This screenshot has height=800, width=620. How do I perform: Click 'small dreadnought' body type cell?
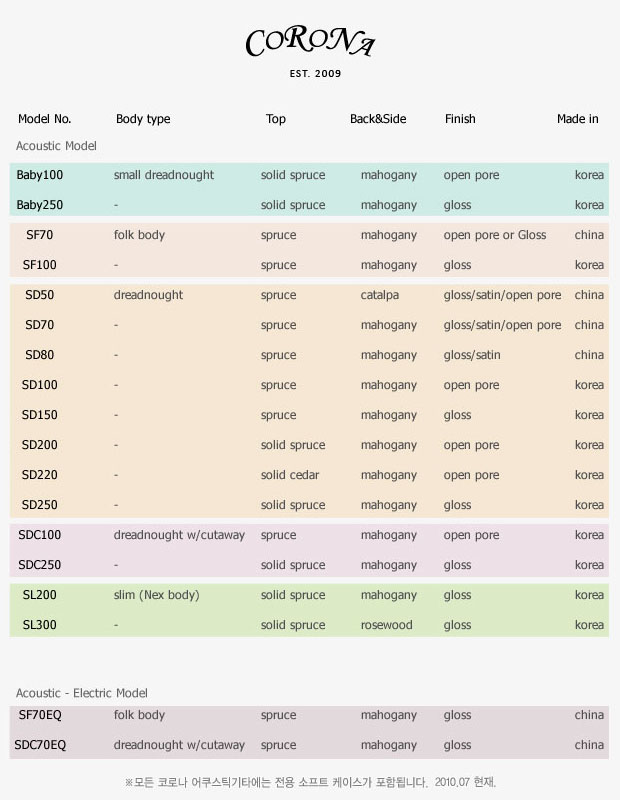pos(164,175)
